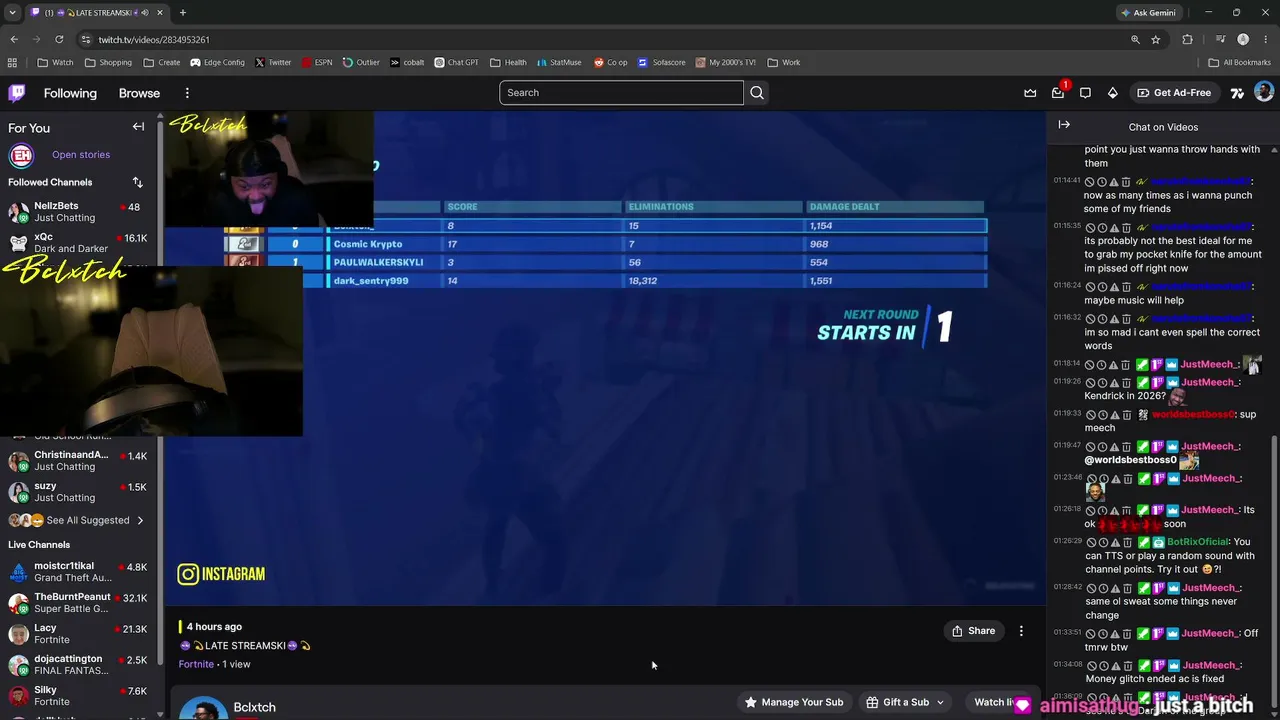Viewport: 1280px width, 720px height.
Task: Collapse the For You side navigation
Action: 138,127
